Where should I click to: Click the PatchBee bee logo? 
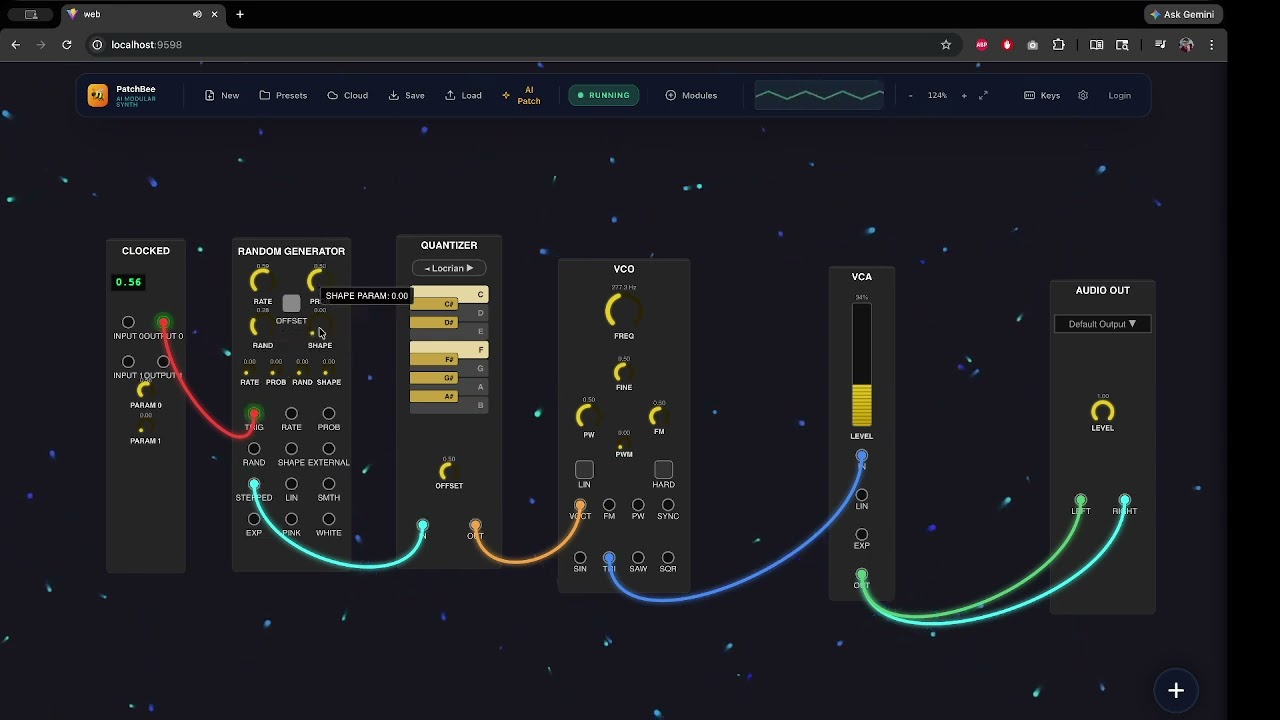tap(97, 95)
